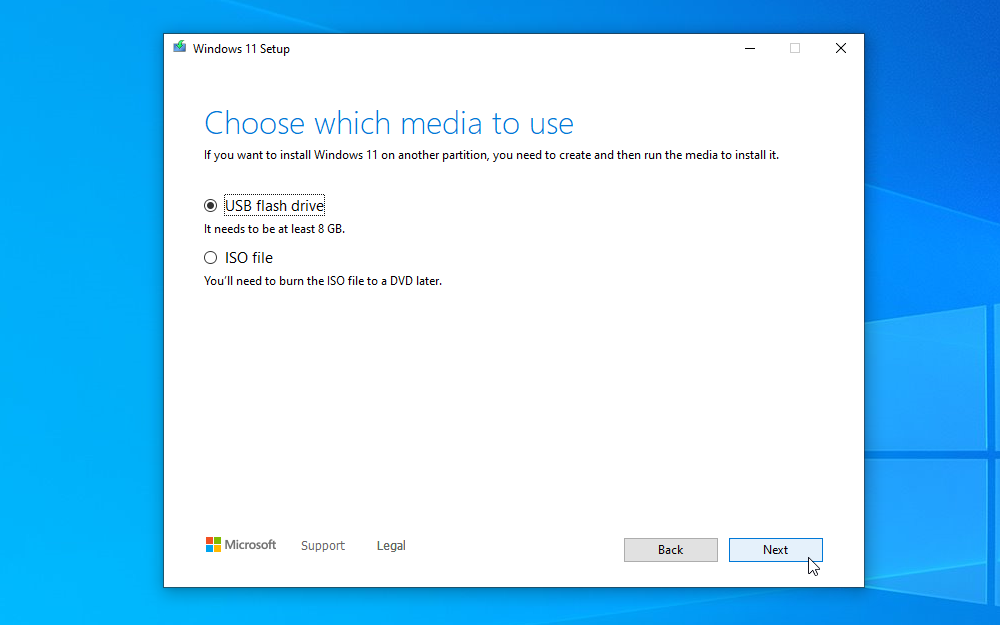
Task: Choose the ISO file radio circle
Action: click(x=210, y=258)
